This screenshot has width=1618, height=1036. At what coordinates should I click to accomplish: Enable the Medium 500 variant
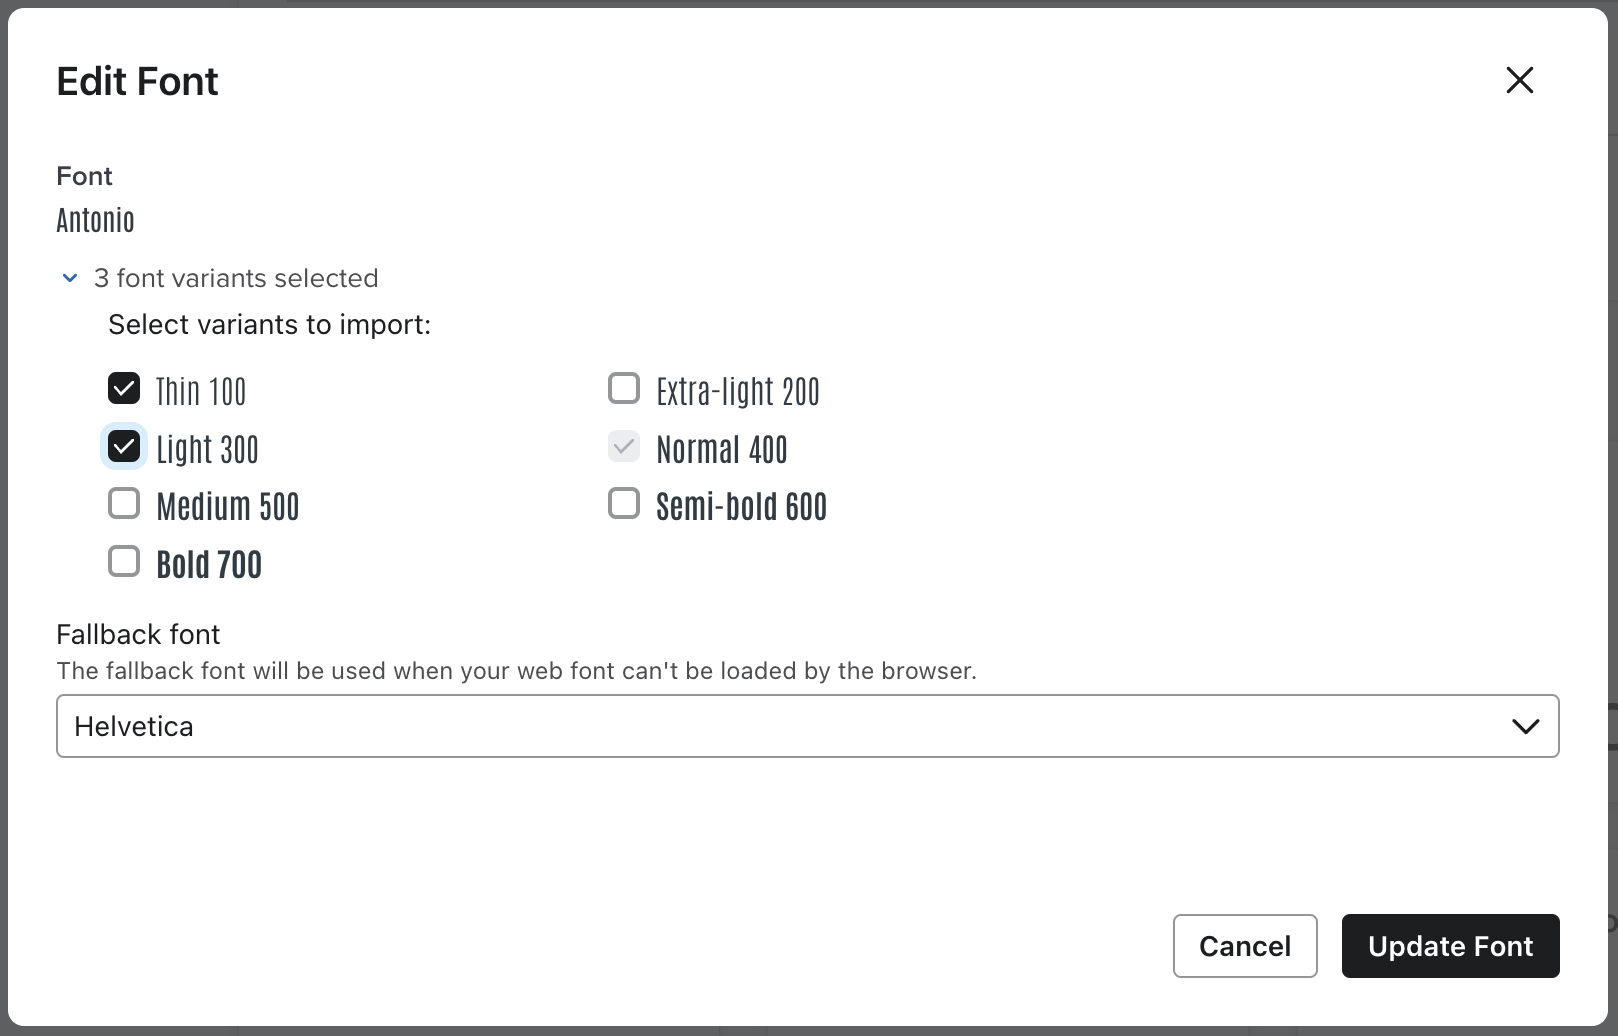[123, 503]
